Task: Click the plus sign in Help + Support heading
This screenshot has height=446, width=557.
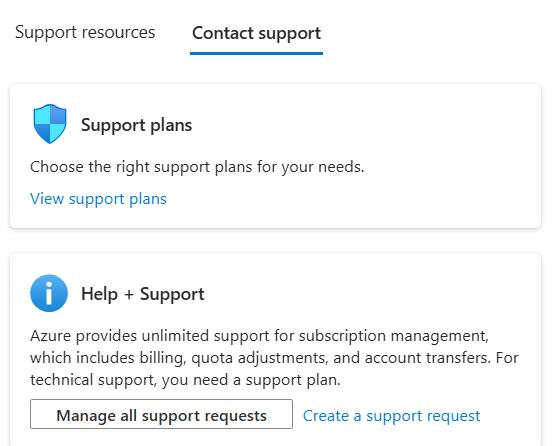Action: coord(129,294)
